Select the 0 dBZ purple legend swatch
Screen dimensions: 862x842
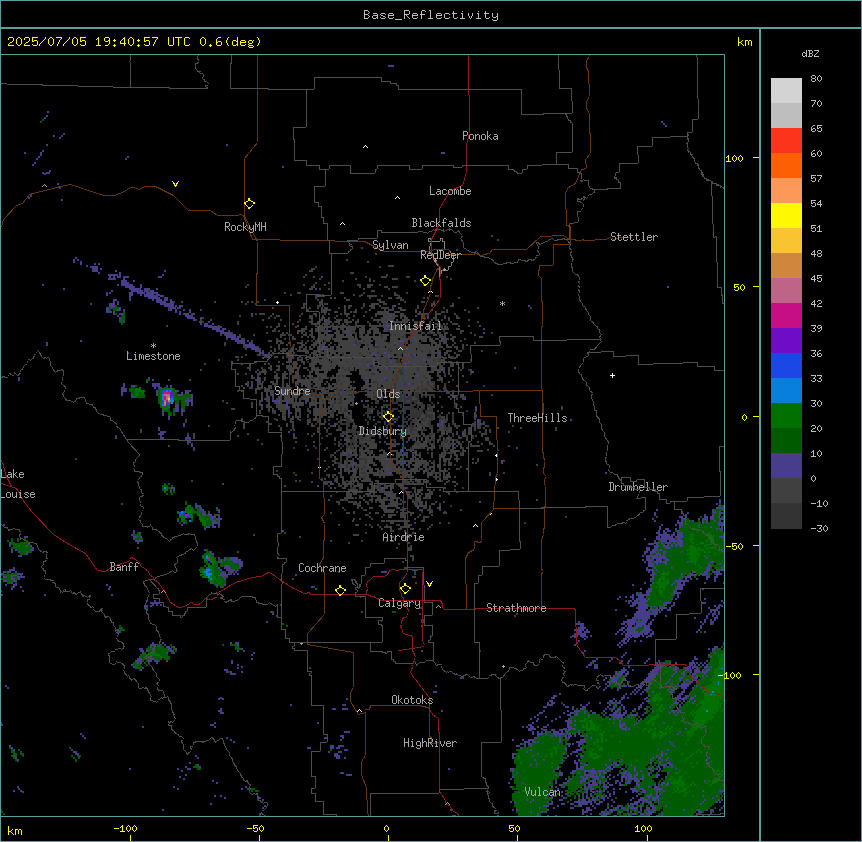pos(786,466)
